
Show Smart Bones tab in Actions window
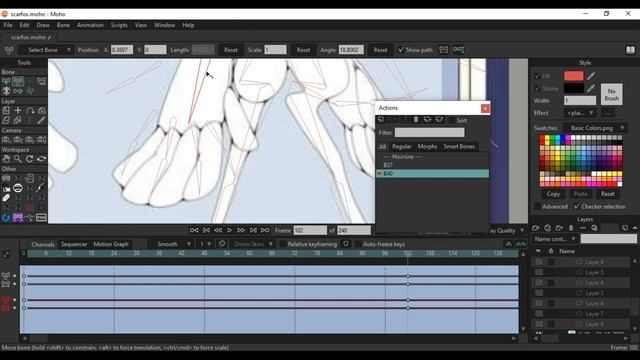pyautogui.click(x=459, y=147)
